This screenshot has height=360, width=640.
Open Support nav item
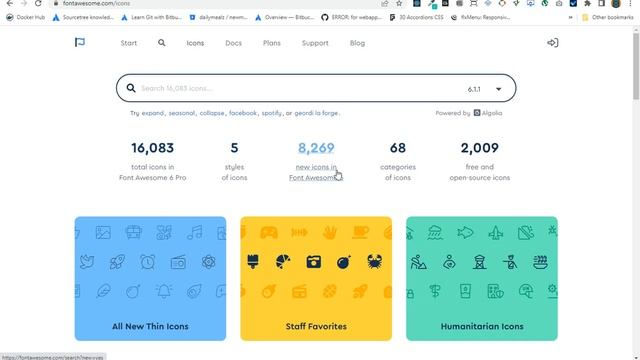(315, 43)
